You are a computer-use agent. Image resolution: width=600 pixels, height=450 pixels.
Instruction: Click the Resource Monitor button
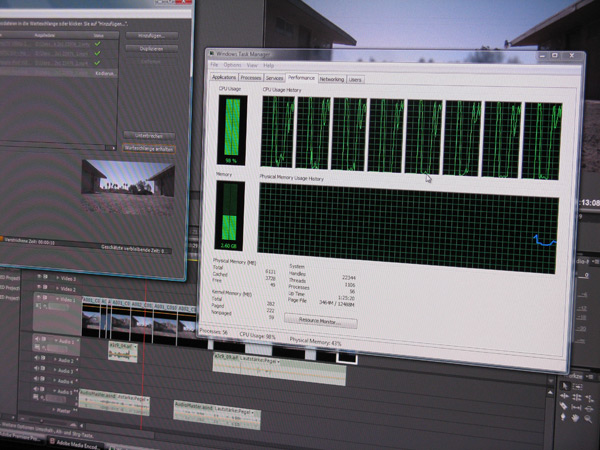click(x=320, y=322)
